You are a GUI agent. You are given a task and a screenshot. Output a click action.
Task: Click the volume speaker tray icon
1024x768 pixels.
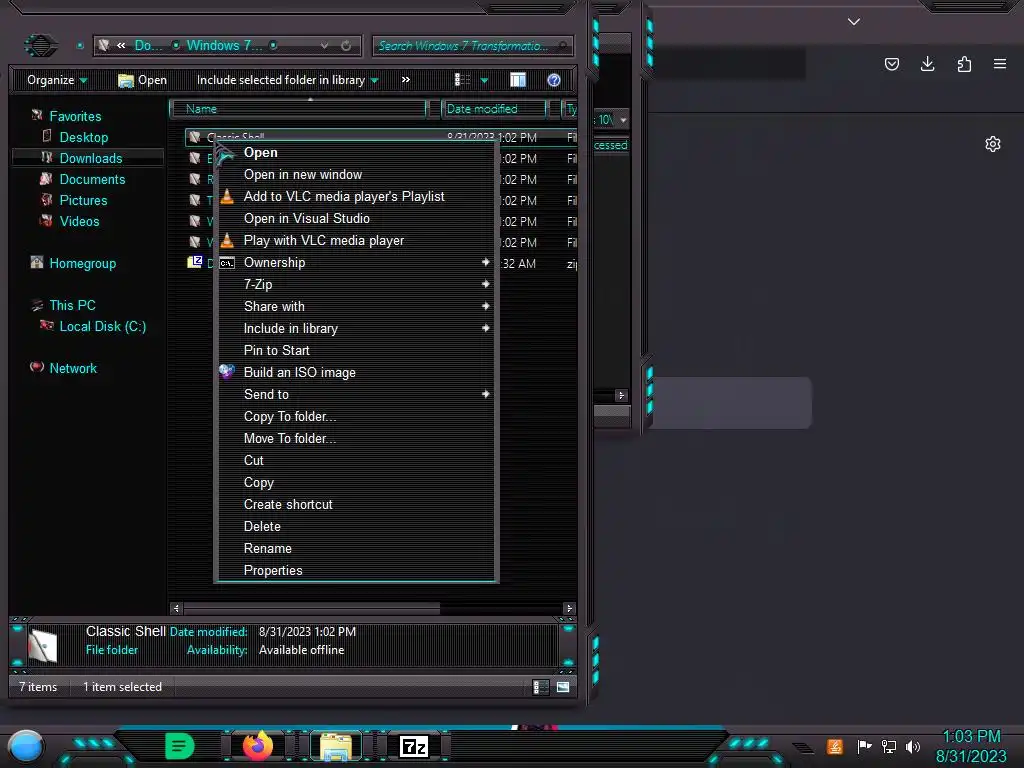[x=912, y=746]
